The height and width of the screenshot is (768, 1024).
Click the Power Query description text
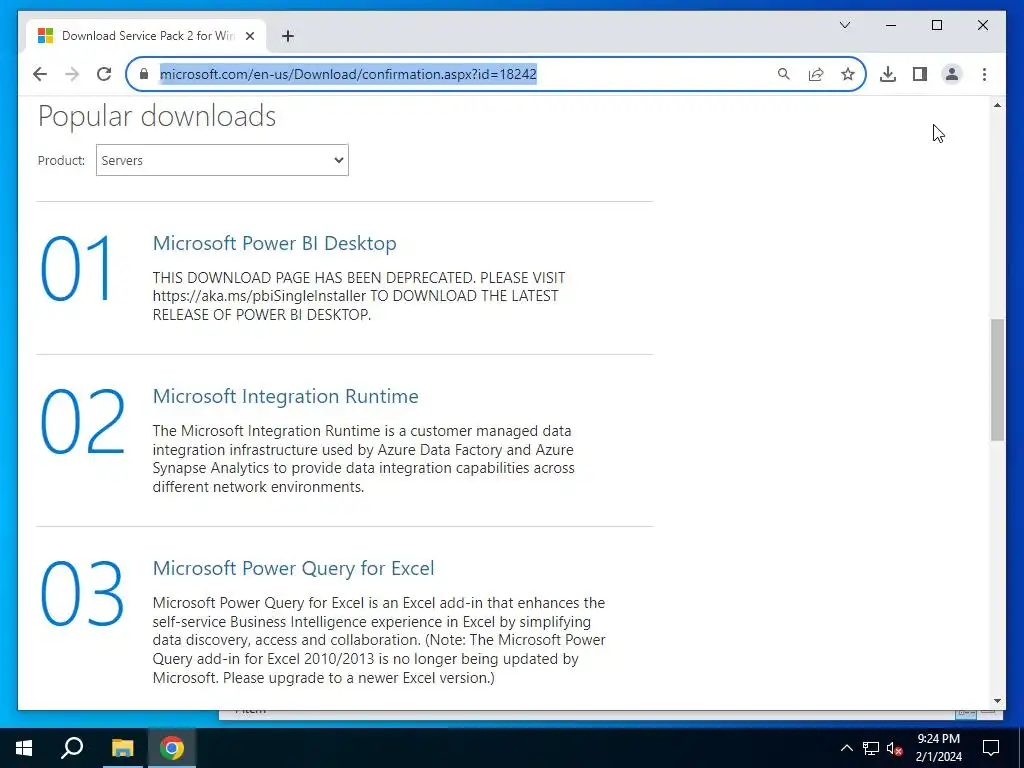pyautogui.click(x=379, y=640)
